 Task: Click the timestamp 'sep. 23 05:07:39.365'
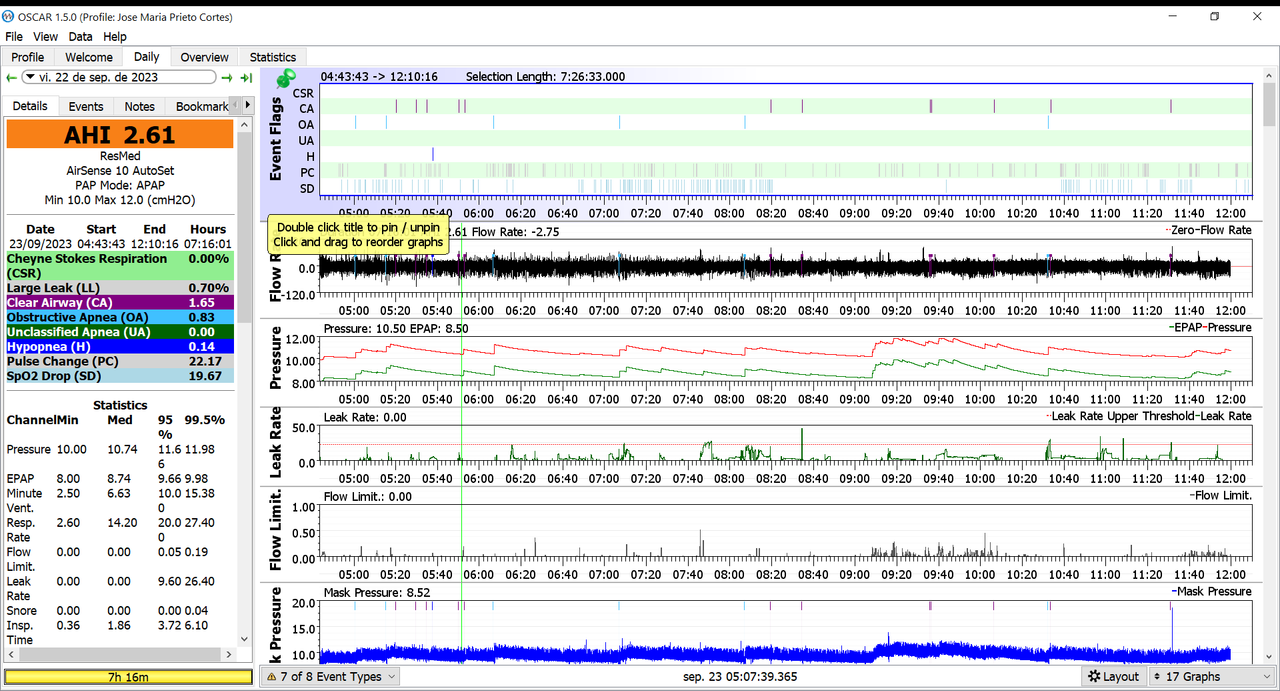pyautogui.click(x=740, y=677)
